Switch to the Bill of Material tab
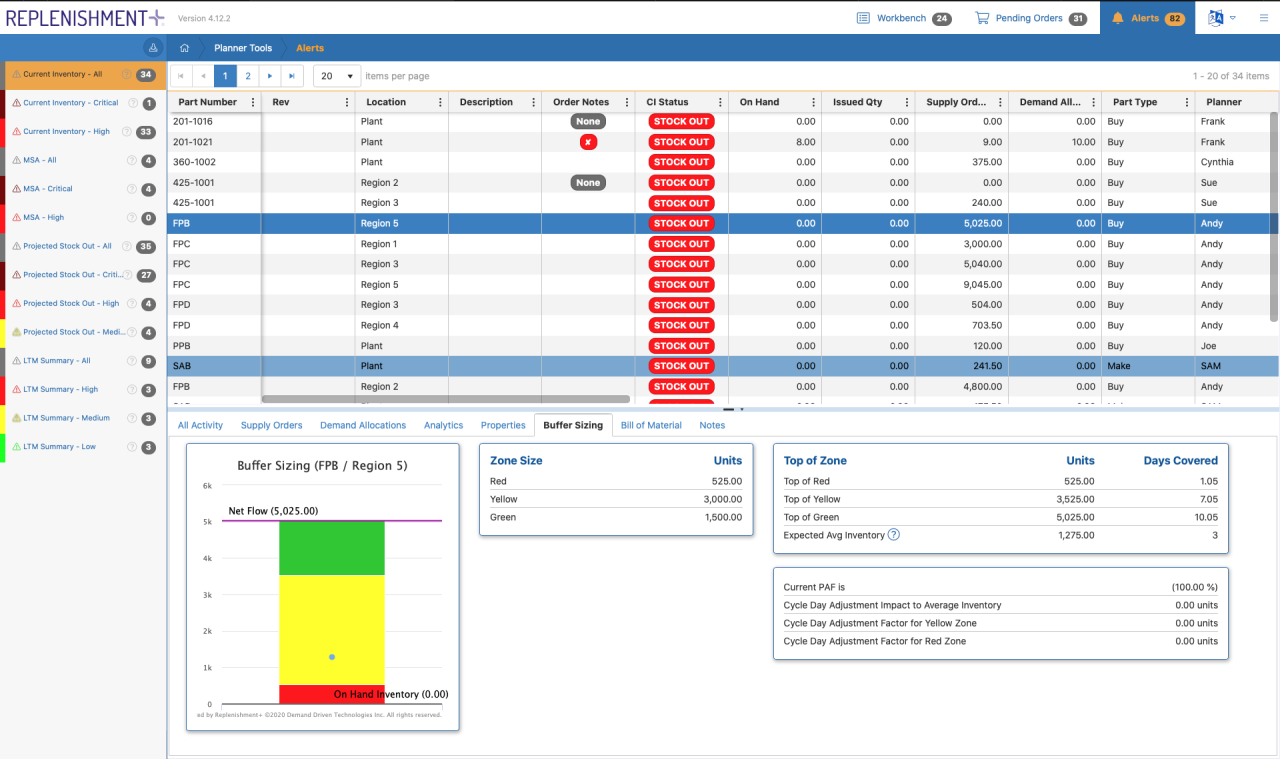 pos(651,425)
